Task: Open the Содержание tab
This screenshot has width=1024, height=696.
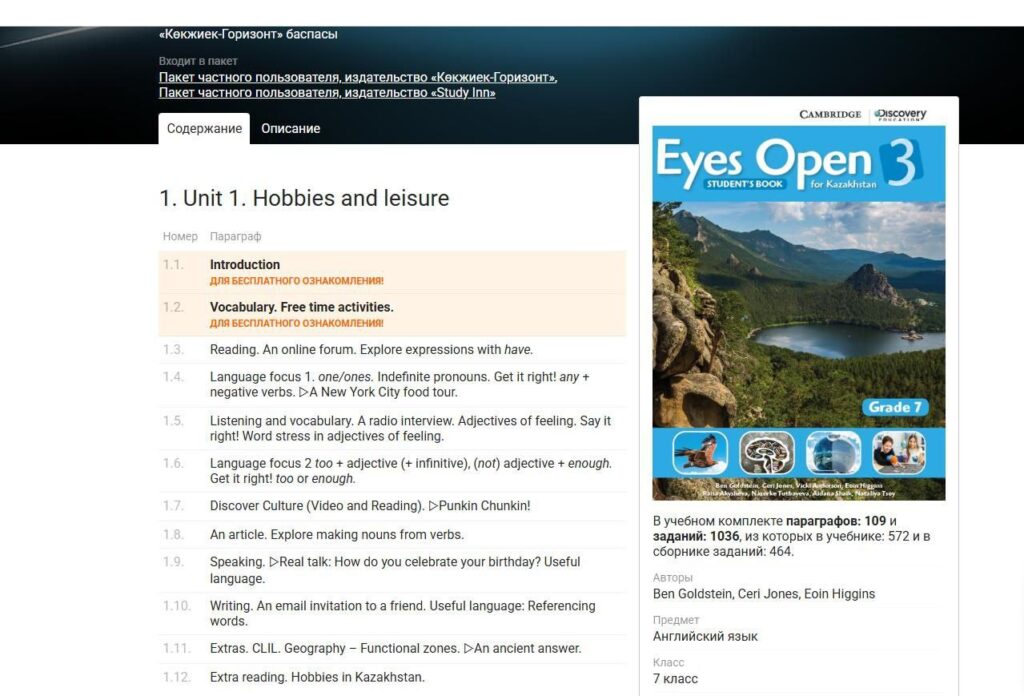Action: [x=204, y=129]
